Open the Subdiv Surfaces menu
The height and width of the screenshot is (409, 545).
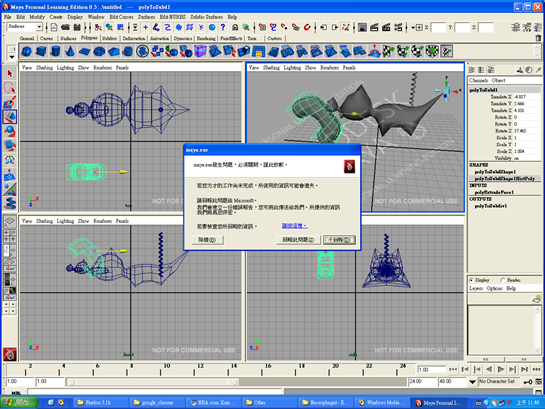click(x=206, y=17)
